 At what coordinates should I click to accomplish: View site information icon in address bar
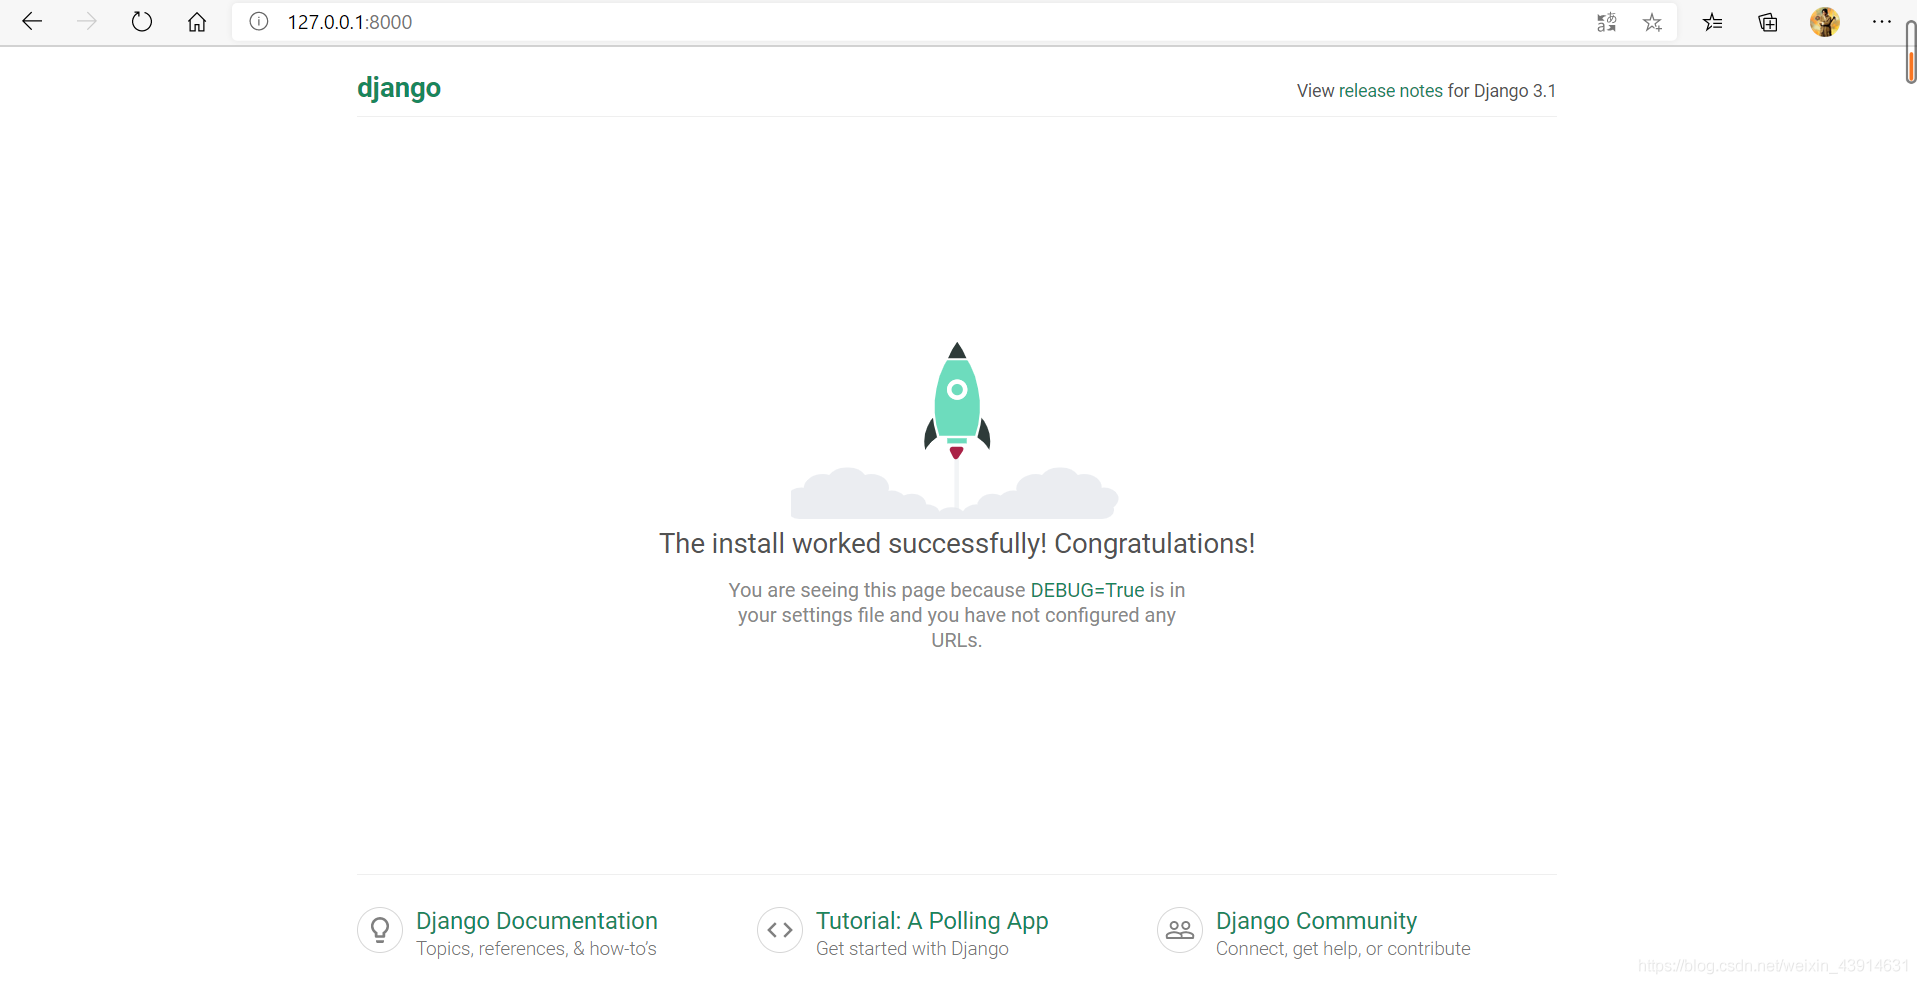pos(259,22)
